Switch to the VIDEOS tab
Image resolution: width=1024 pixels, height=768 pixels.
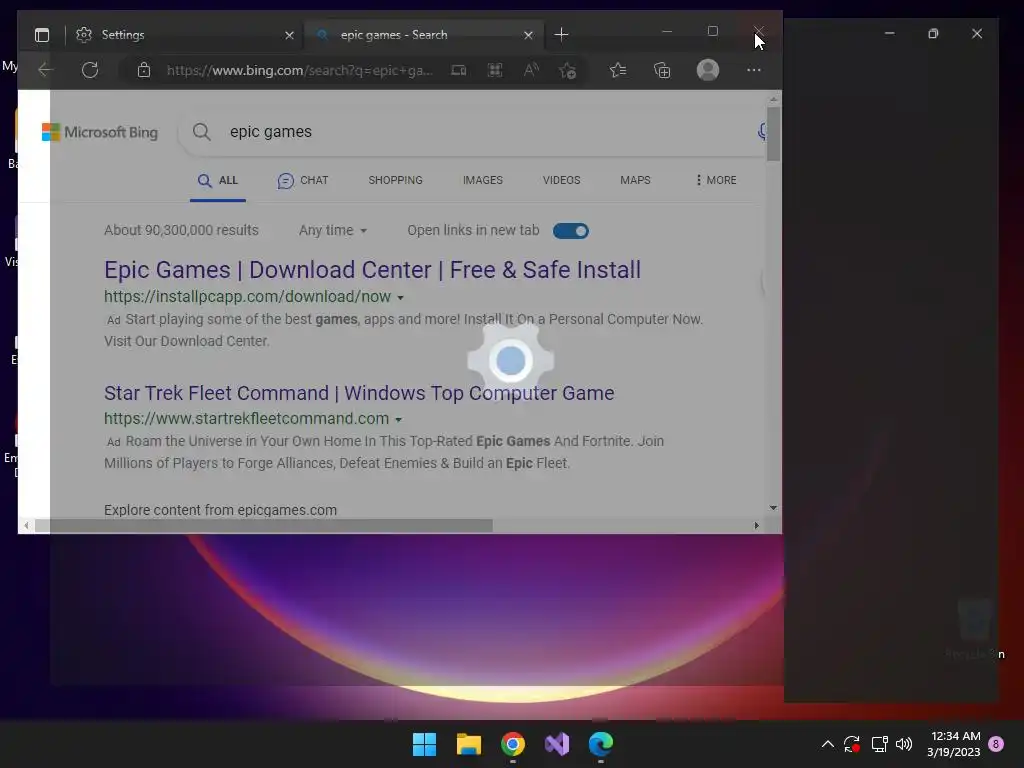561,180
